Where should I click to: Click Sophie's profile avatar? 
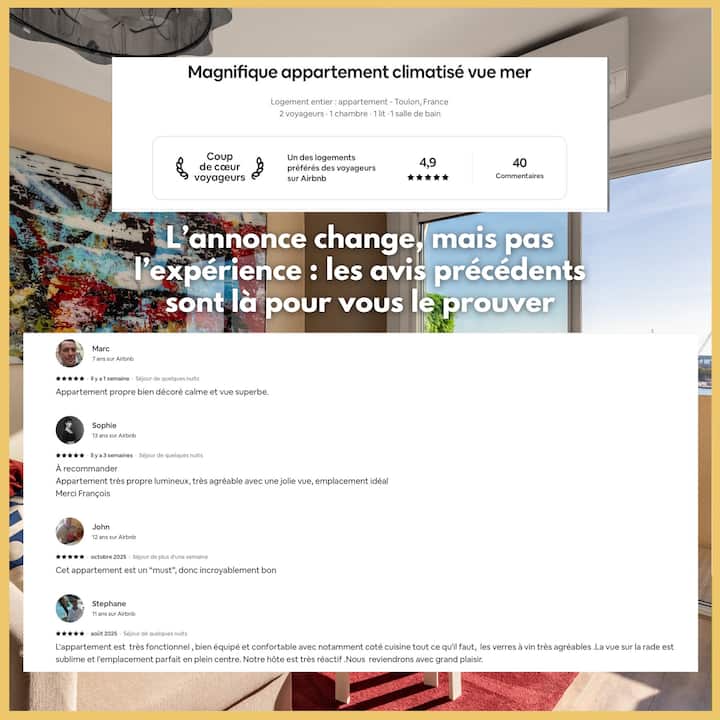click(x=69, y=430)
